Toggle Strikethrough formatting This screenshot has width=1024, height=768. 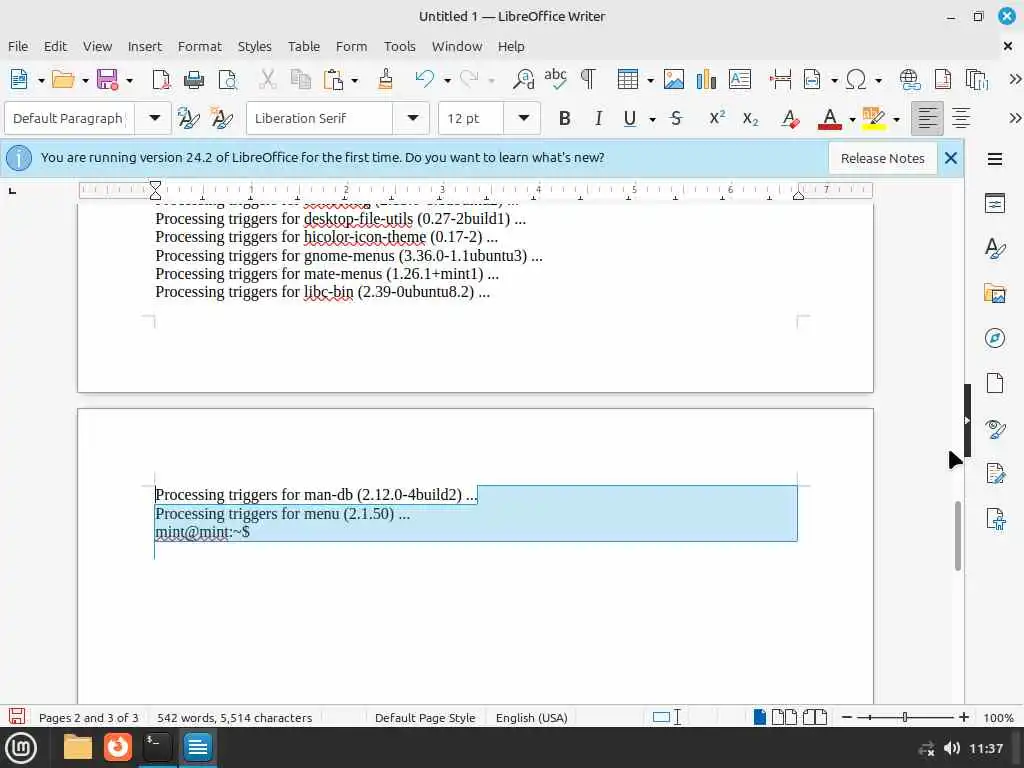pyautogui.click(x=677, y=118)
